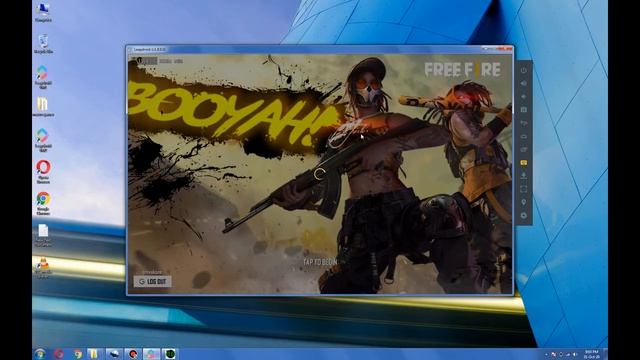Open the taskbar clock and date
The height and width of the screenshot is (360, 640).
591,354
